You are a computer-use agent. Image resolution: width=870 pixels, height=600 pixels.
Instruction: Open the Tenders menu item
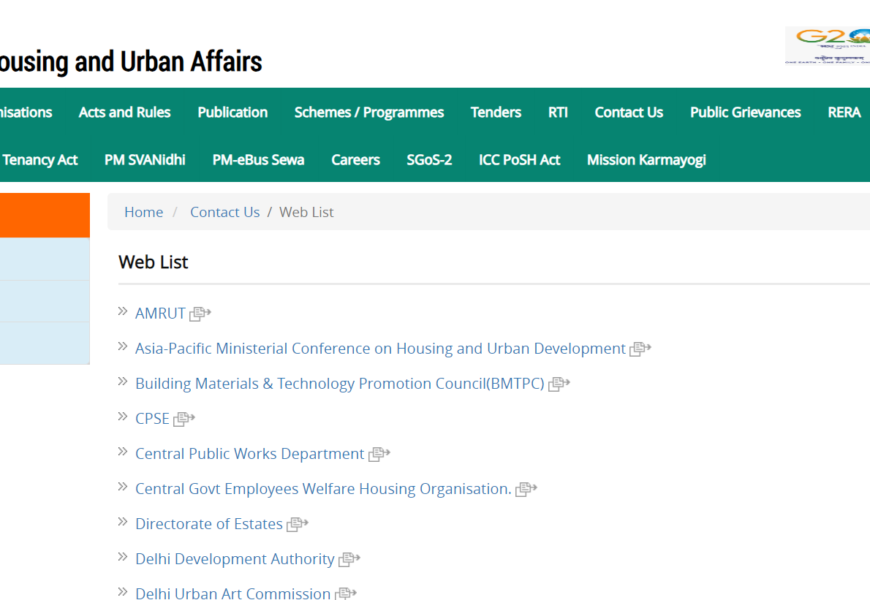496,112
